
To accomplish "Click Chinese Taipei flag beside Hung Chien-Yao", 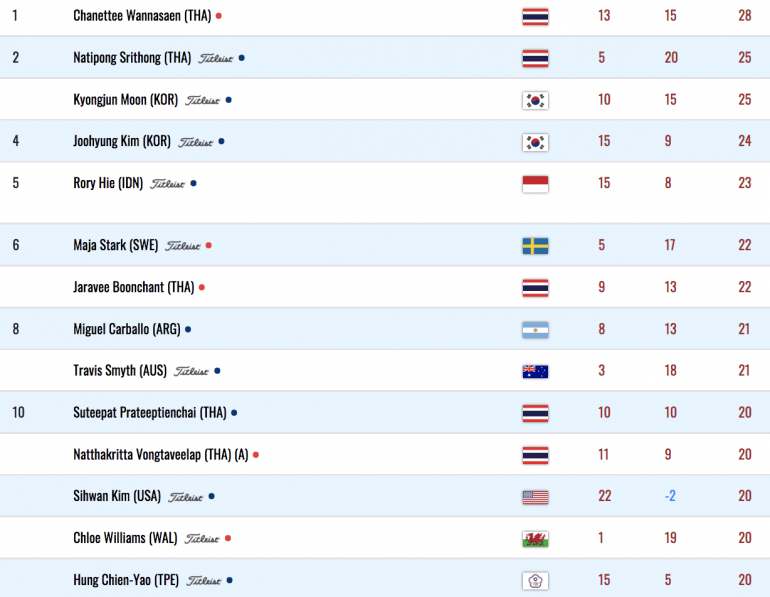I will 535,581.
